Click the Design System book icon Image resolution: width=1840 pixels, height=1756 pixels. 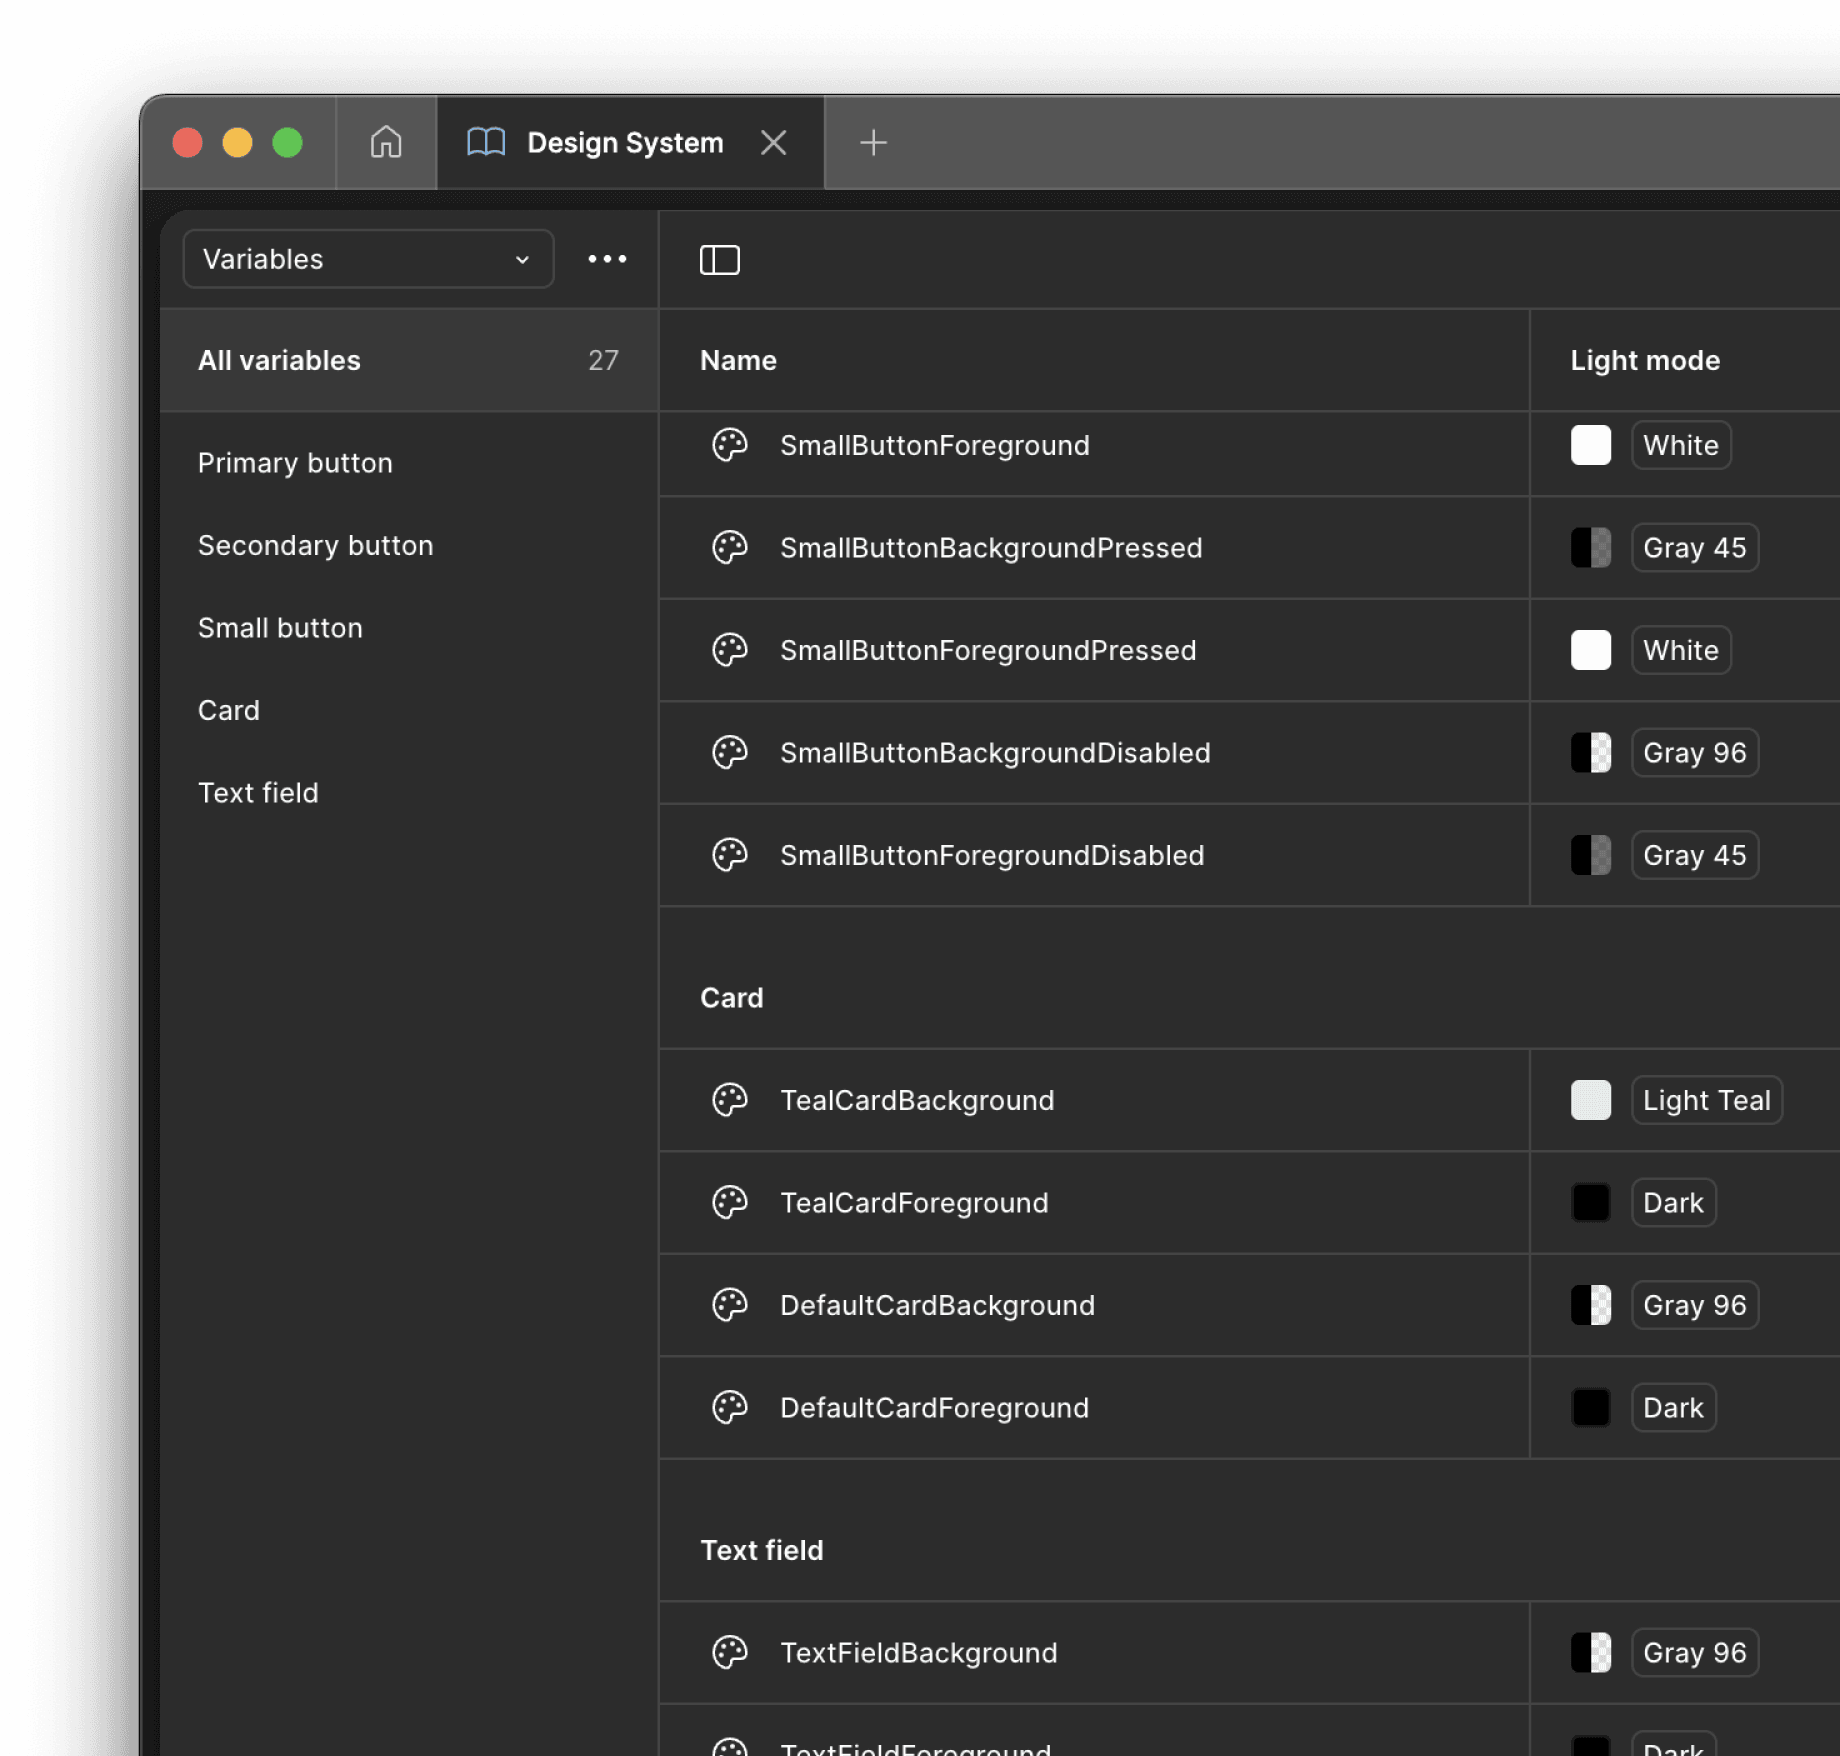486,142
